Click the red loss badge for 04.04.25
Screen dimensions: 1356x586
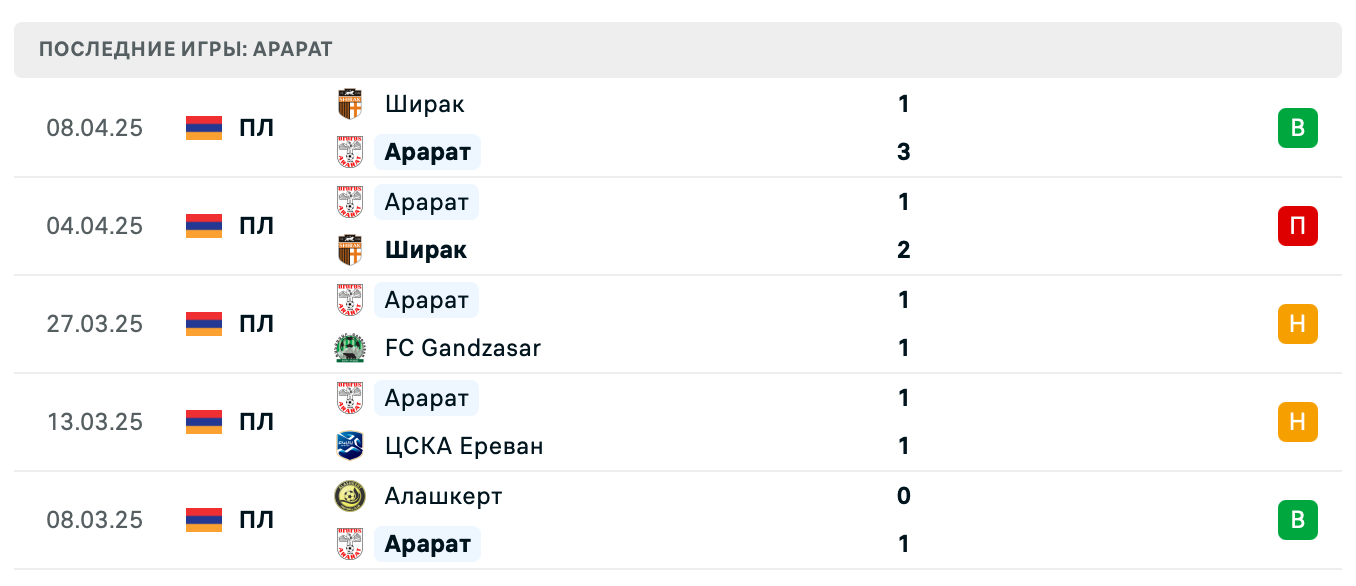1297,226
